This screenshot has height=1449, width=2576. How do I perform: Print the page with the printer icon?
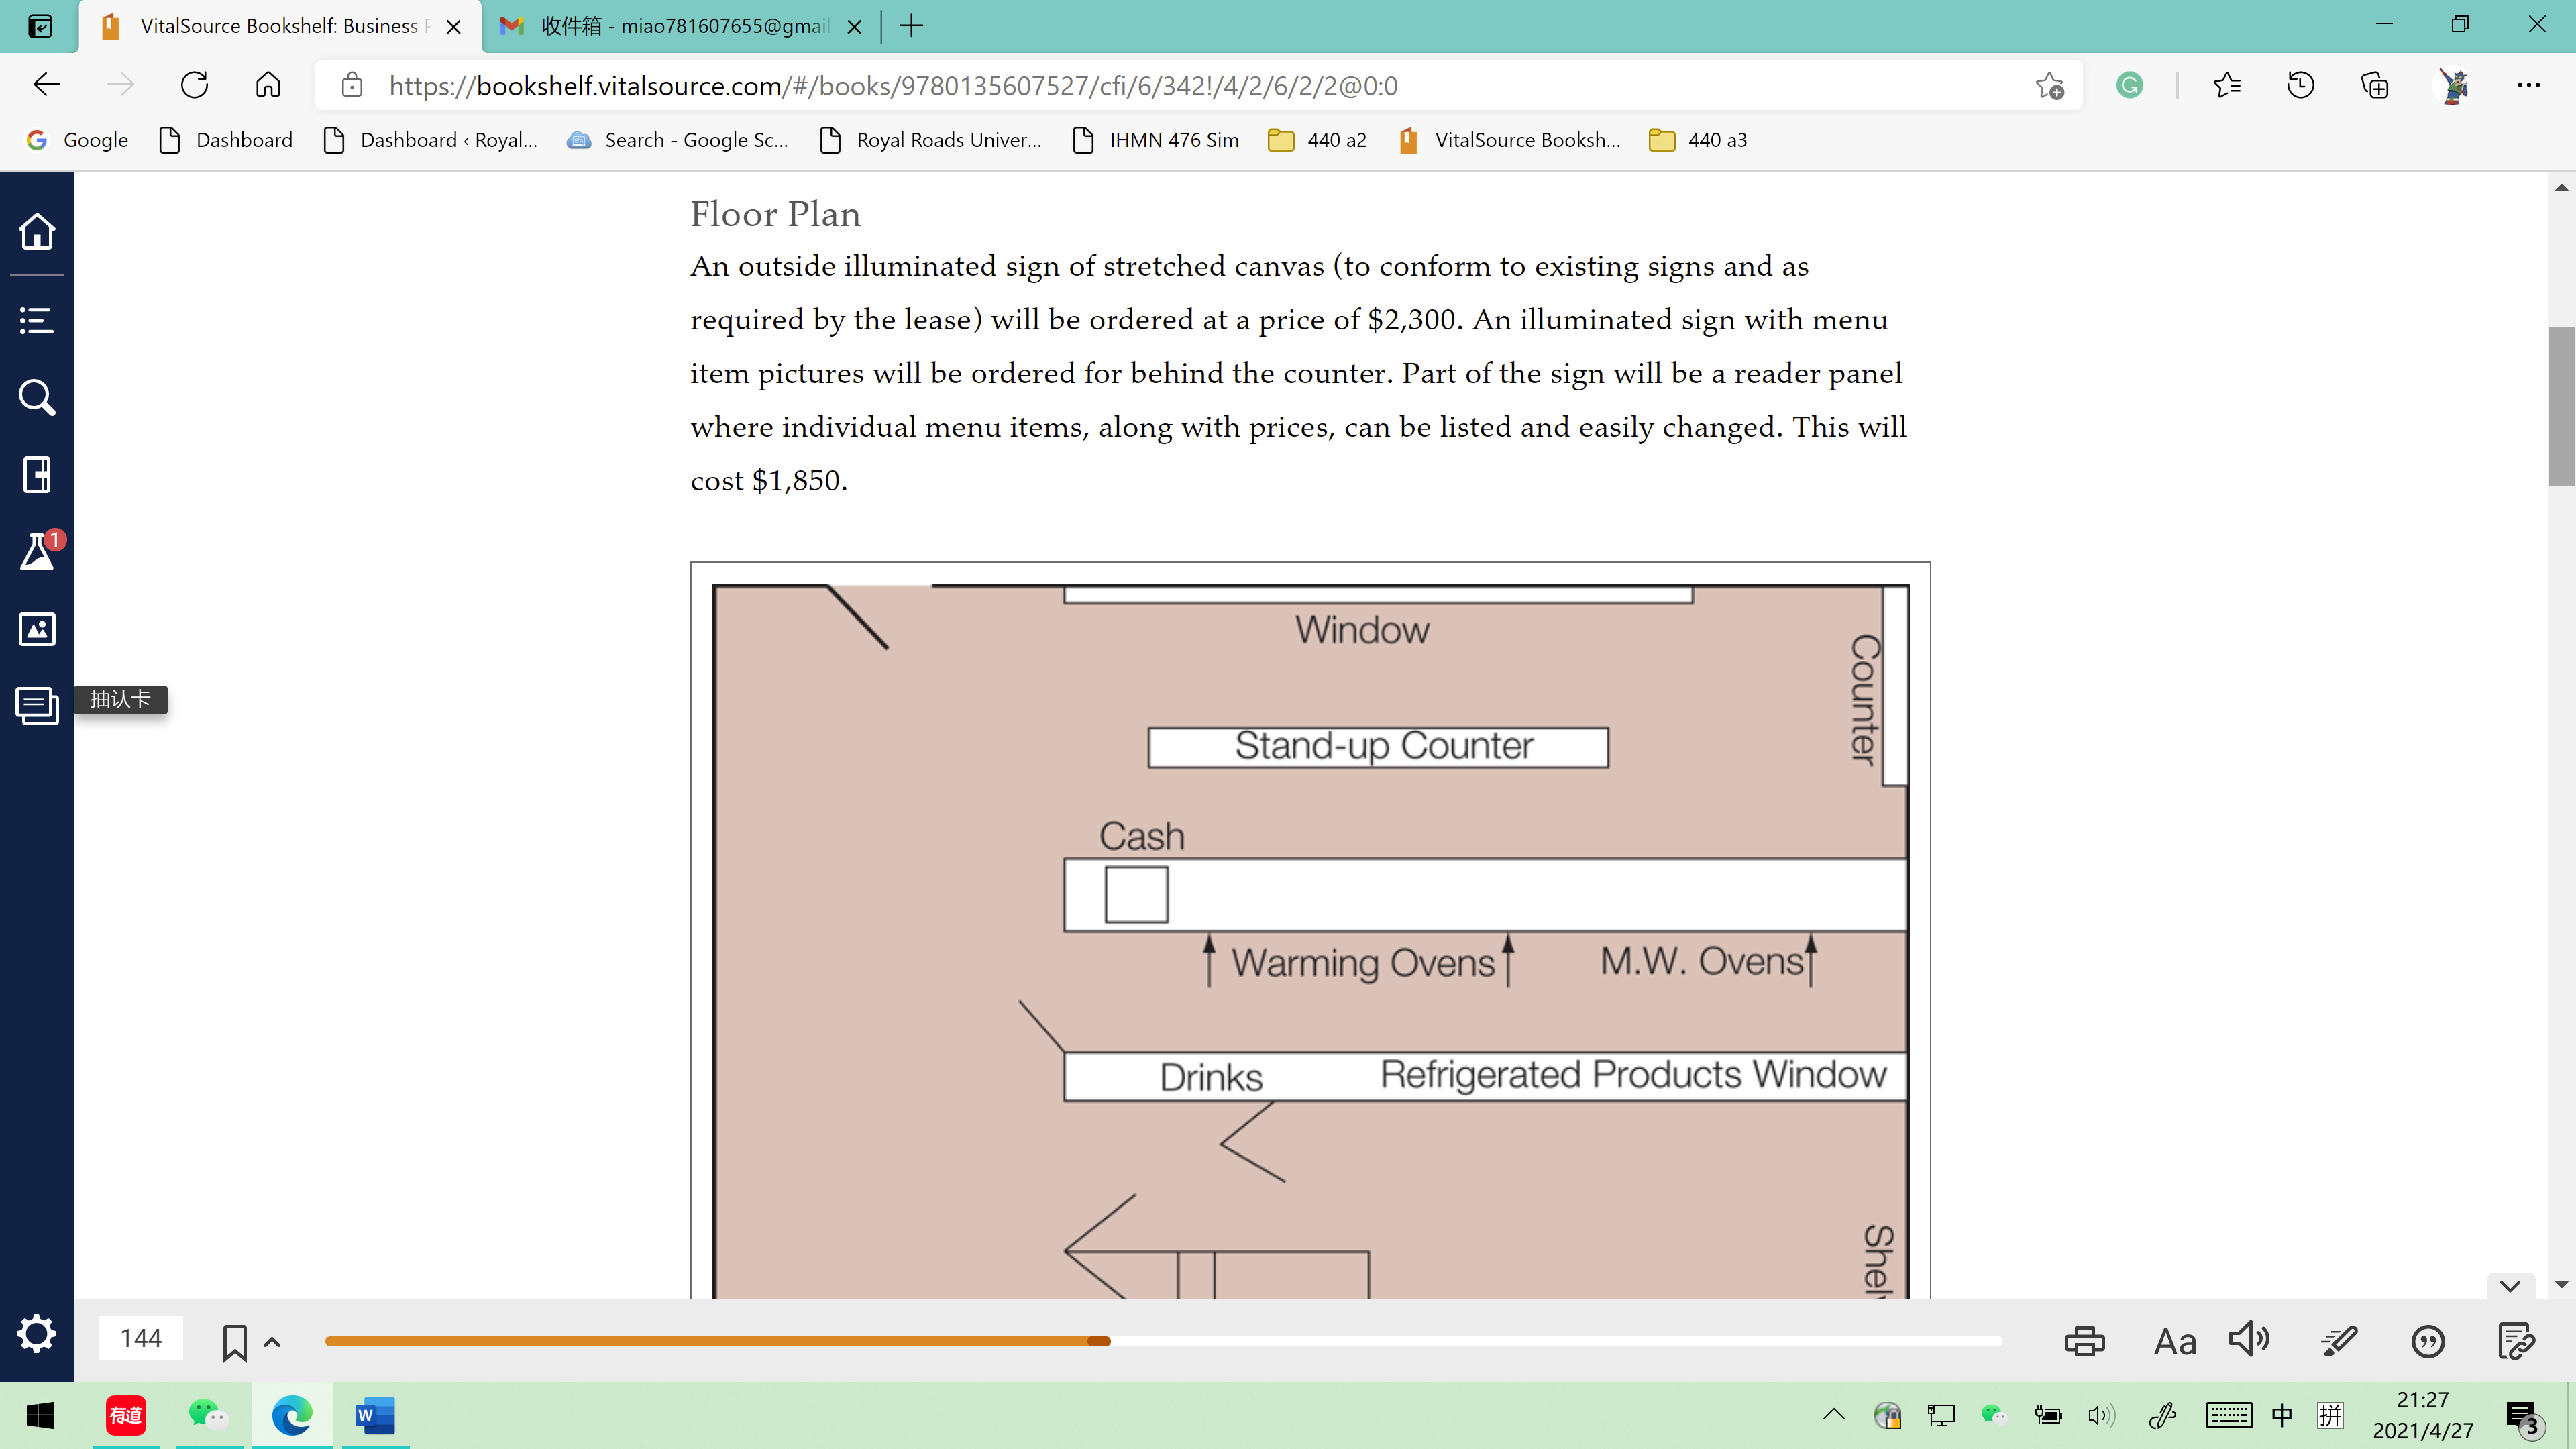coord(2084,1341)
